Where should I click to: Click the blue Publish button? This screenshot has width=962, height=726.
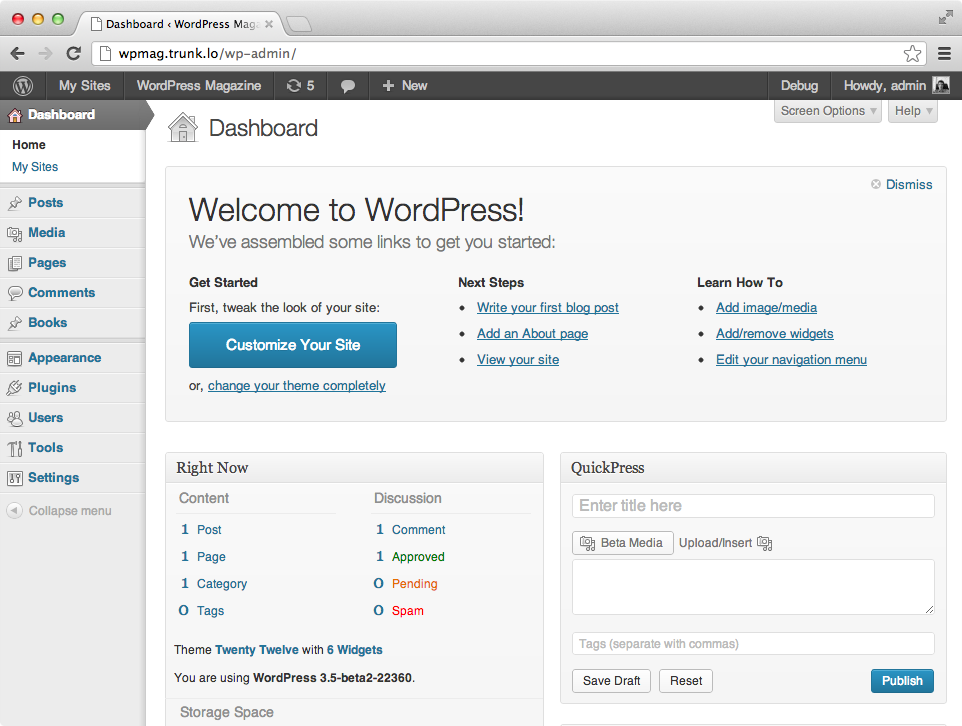[902, 681]
